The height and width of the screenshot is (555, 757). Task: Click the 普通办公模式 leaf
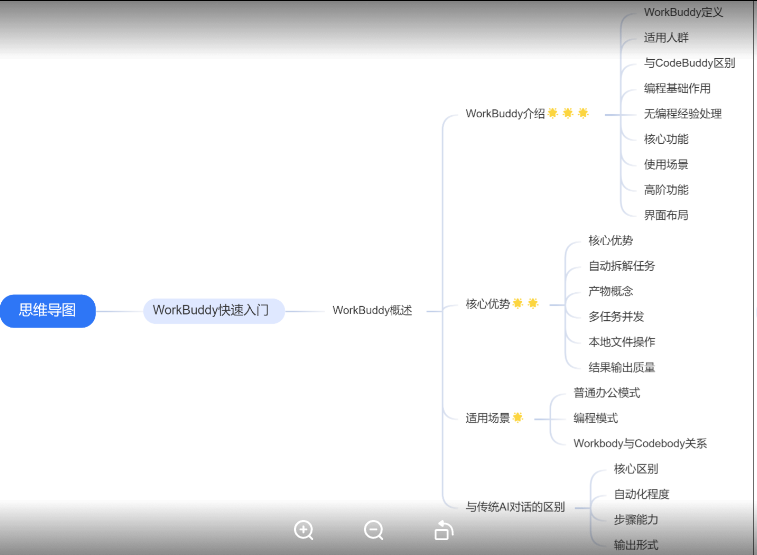pyautogui.click(x=607, y=393)
